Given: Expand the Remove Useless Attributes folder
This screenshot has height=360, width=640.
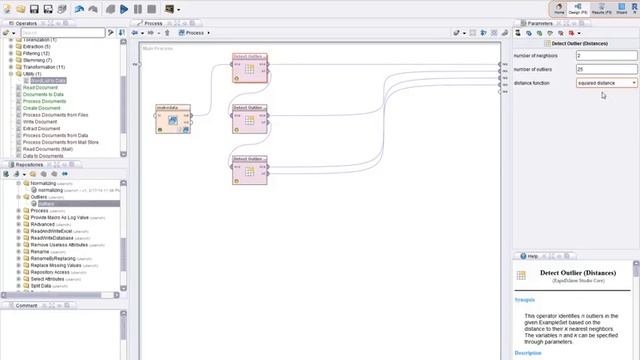Looking at the screenshot, I should [19, 245].
